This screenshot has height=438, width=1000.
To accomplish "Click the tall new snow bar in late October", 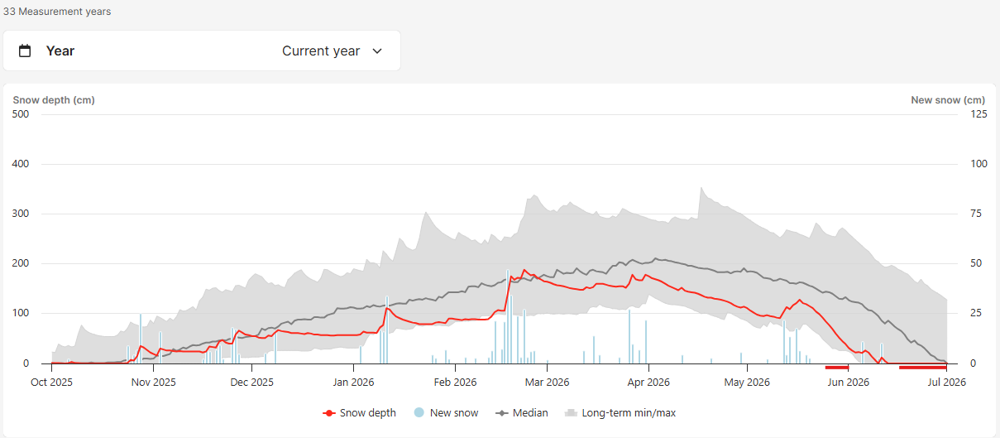I will [140, 339].
